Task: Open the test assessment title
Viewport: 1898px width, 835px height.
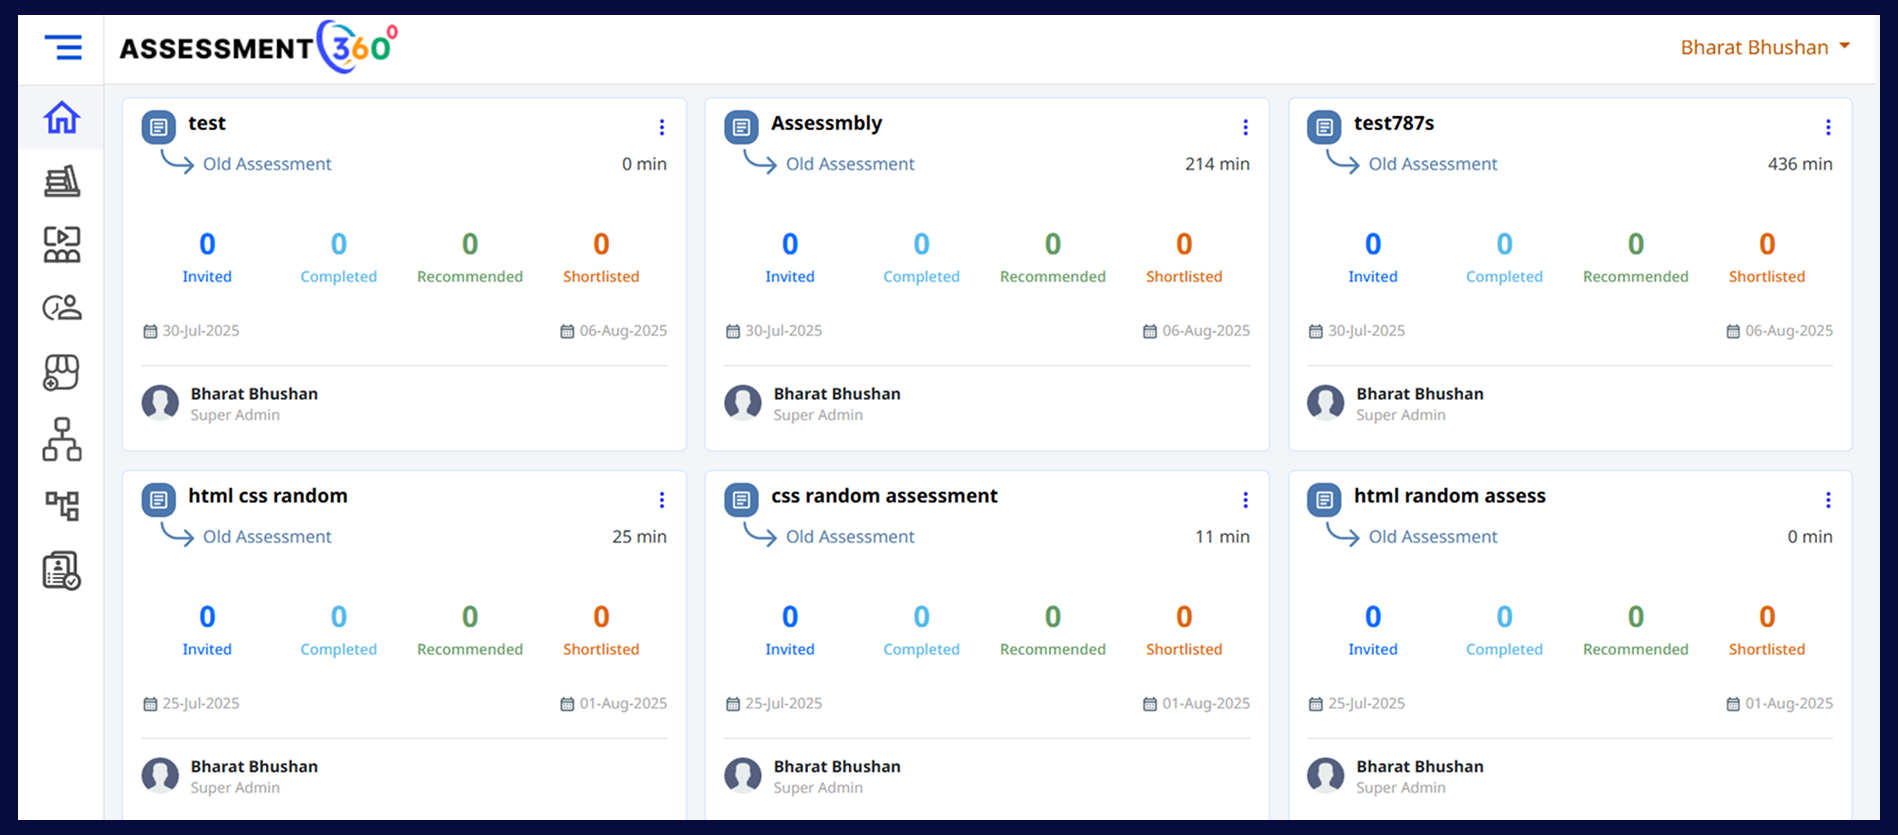Action: click(x=207, y=123)
